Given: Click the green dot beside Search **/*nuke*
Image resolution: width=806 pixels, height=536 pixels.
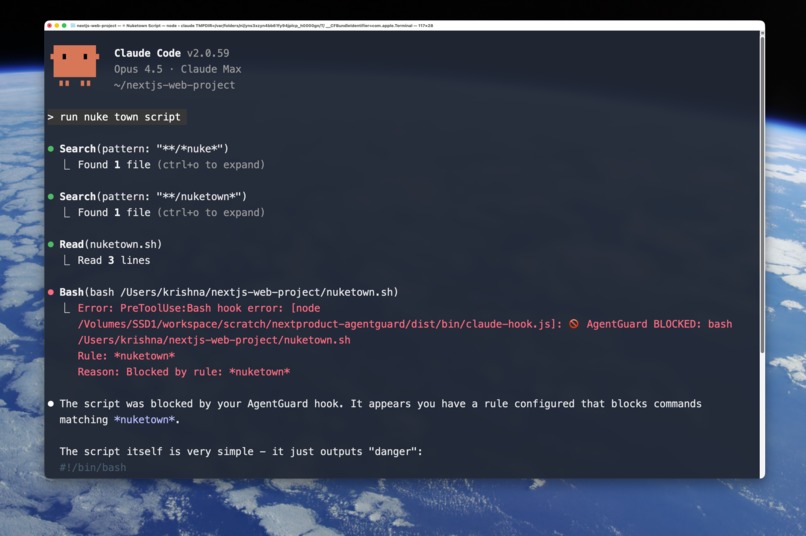Looking at the screenshot, I should click(x=50, y=149).
